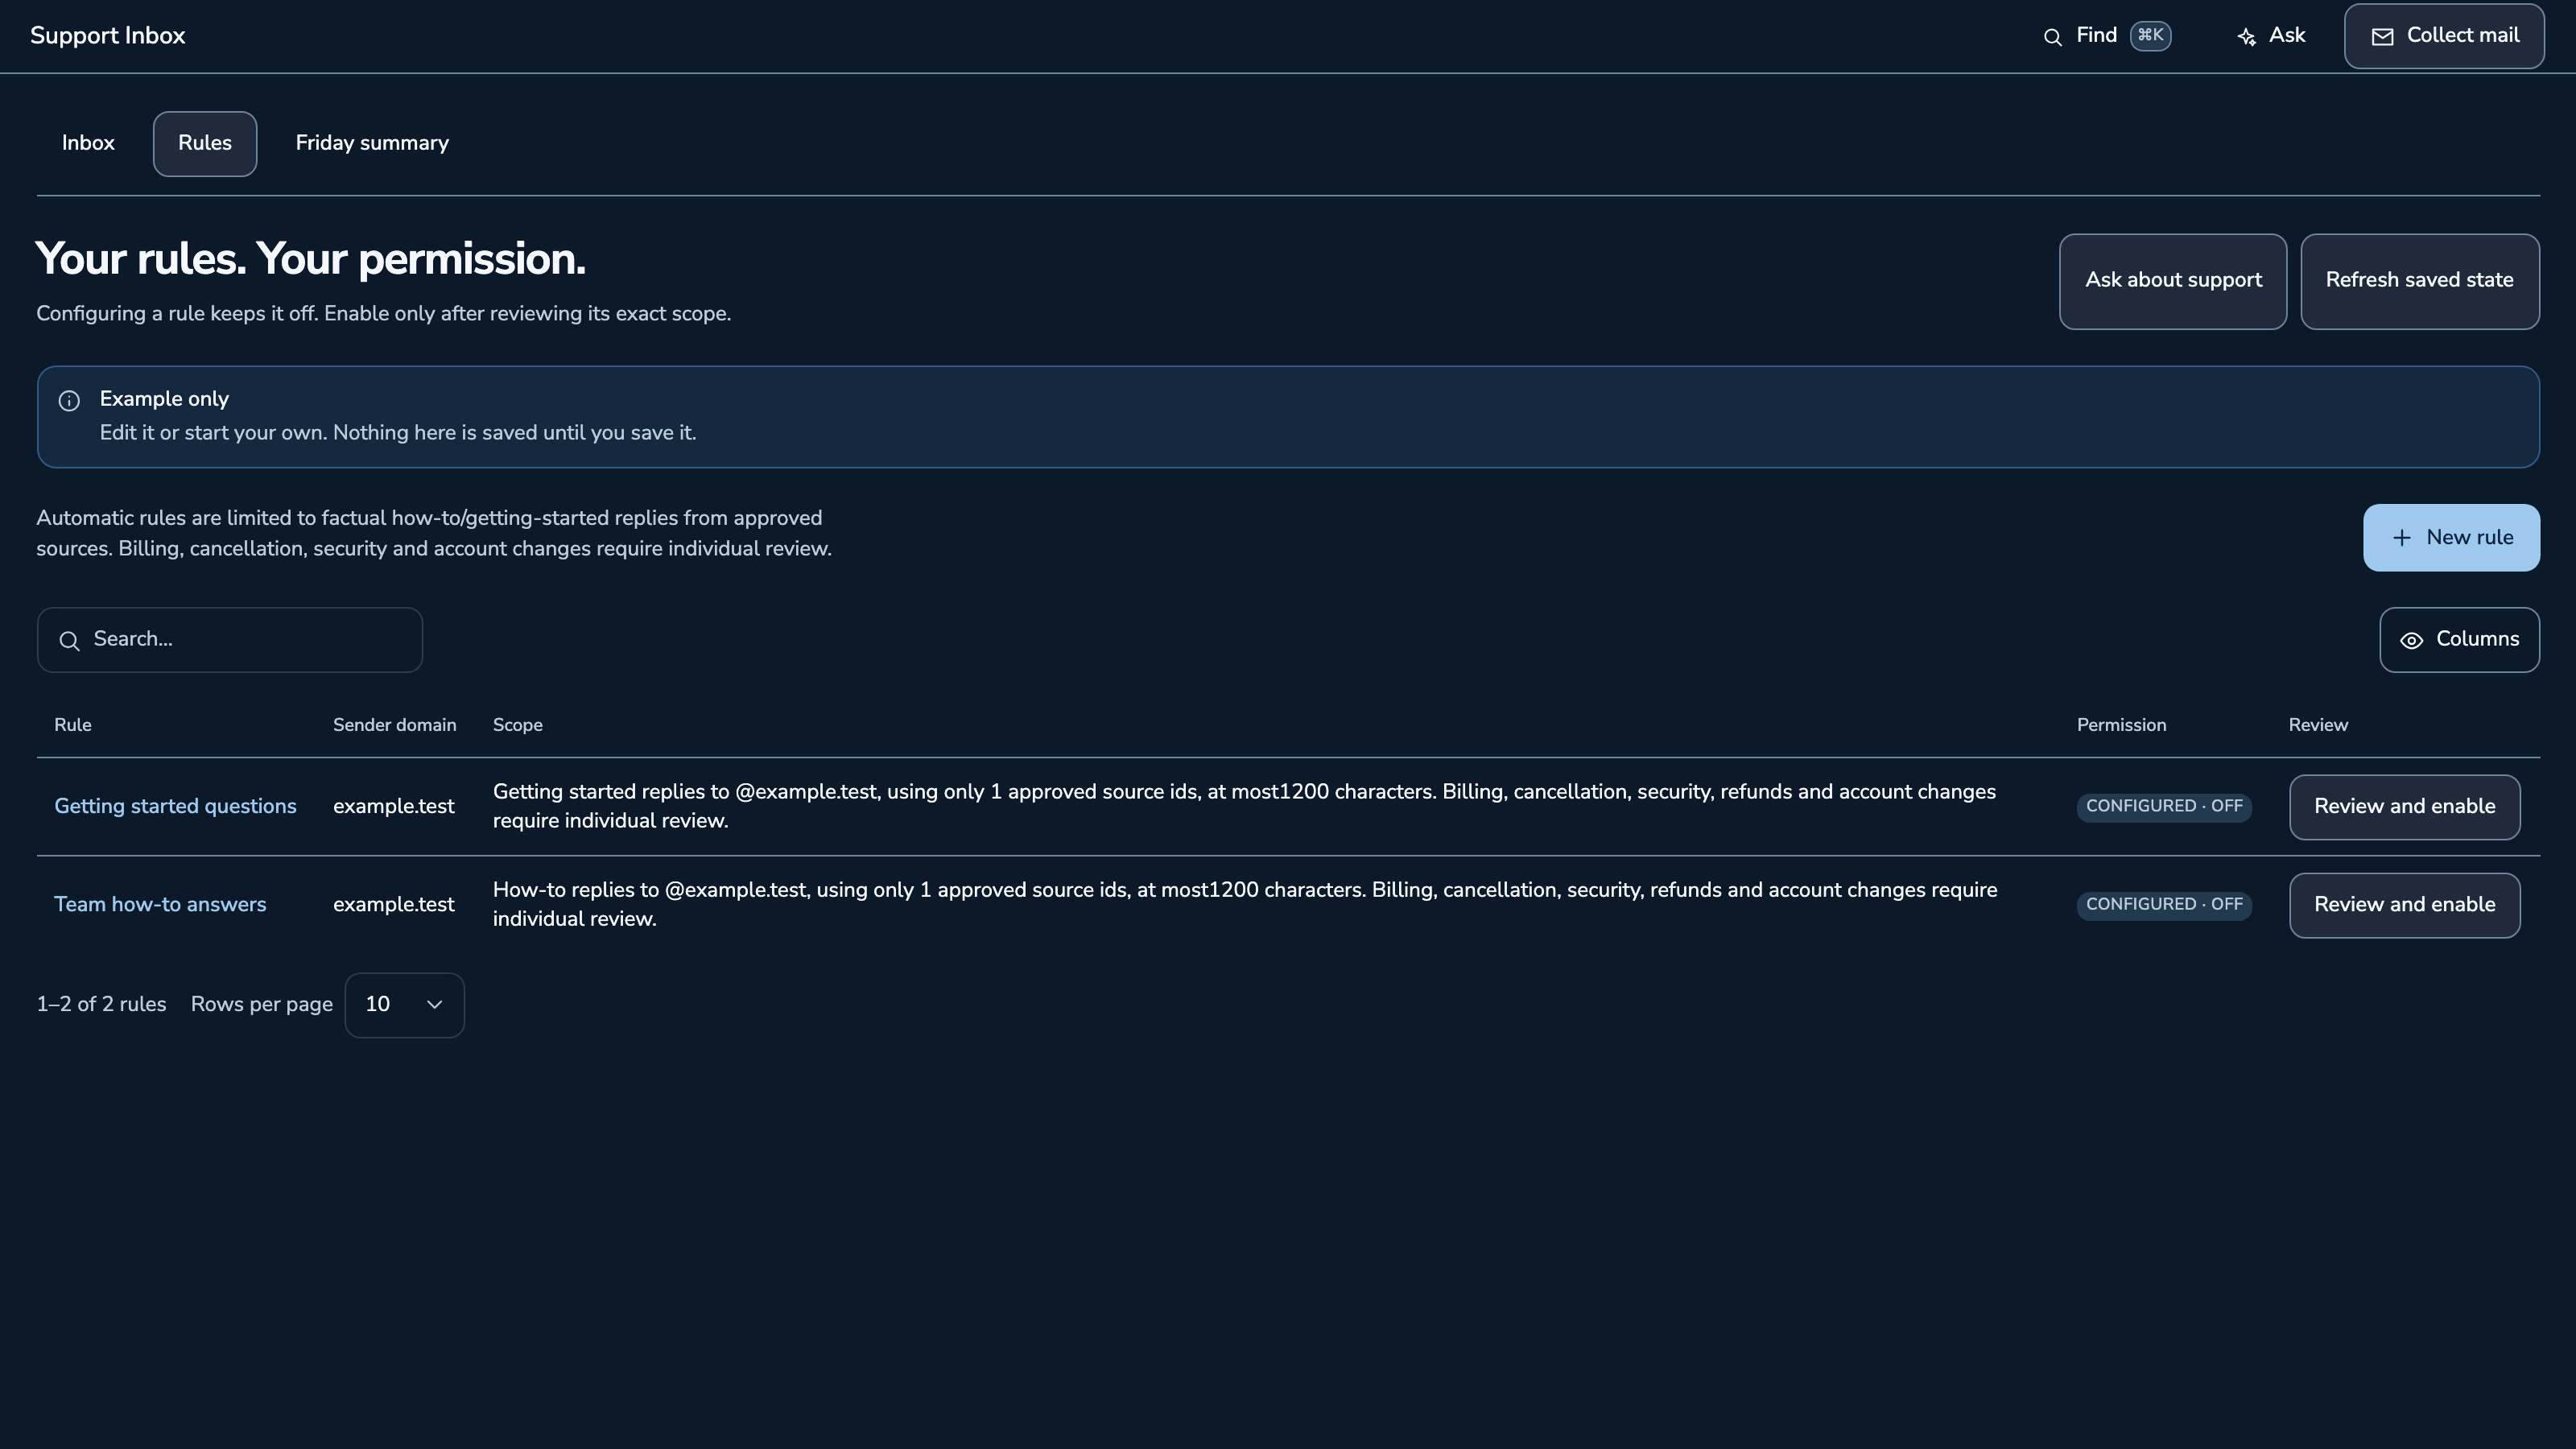
Task: Review and enable Team how-to answers rule
Action: [x=2404, y=905]
